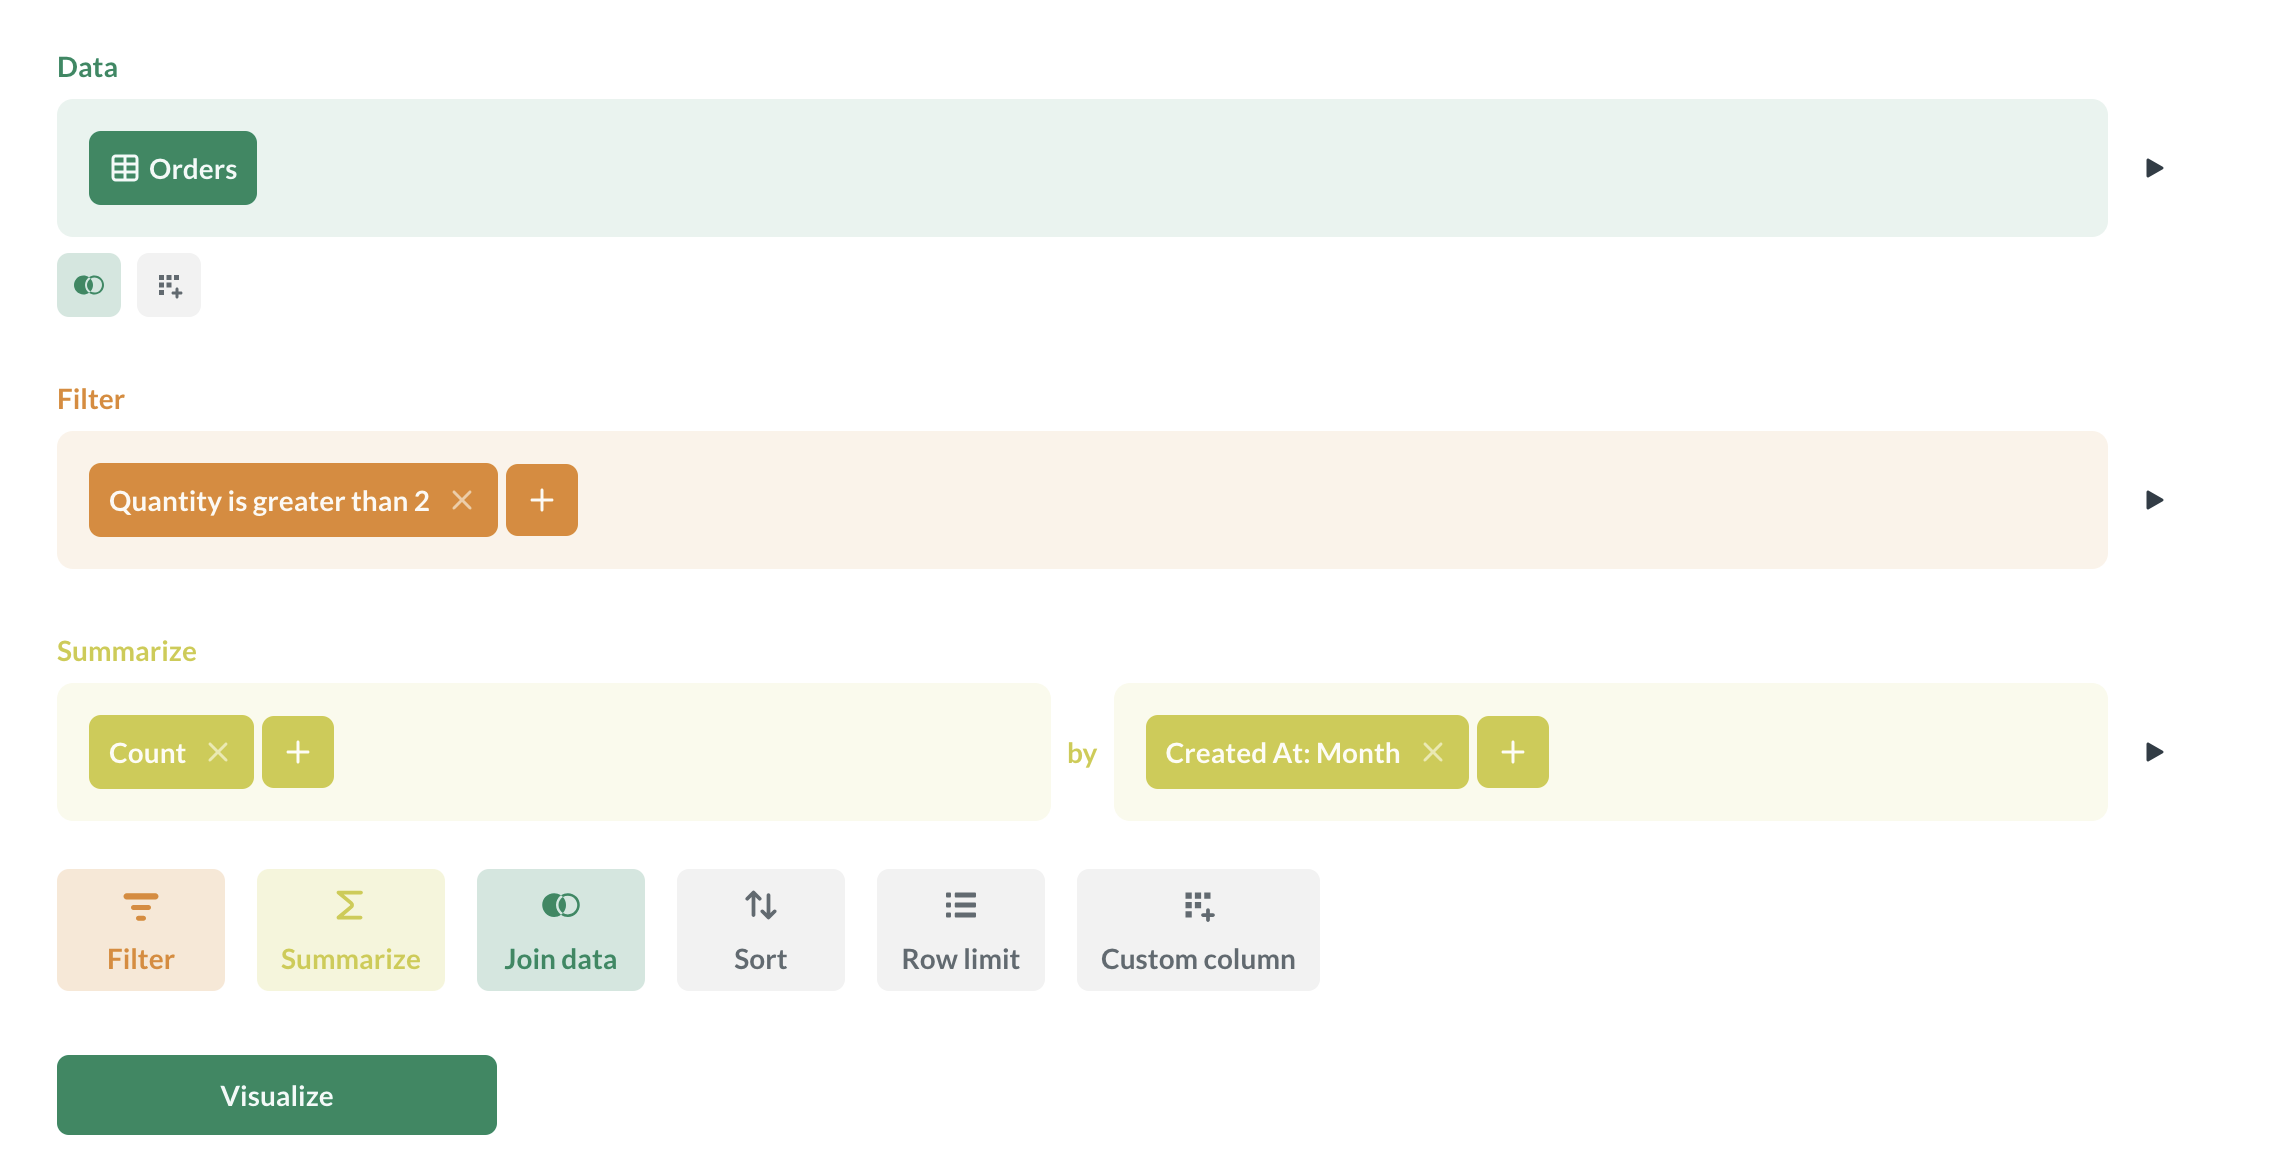Add a Sort step
Screen dimensions: 2284x1168
pos(760,930)
